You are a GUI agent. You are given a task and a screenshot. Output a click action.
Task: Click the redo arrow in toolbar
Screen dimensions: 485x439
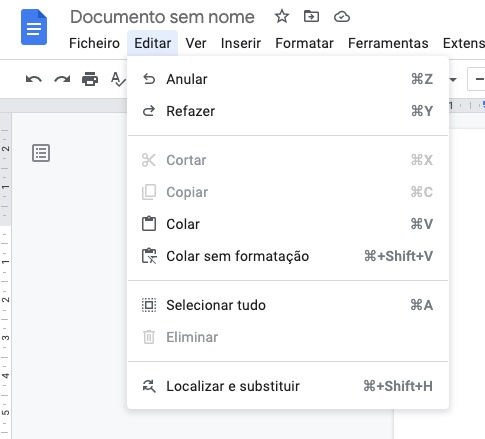62,79
